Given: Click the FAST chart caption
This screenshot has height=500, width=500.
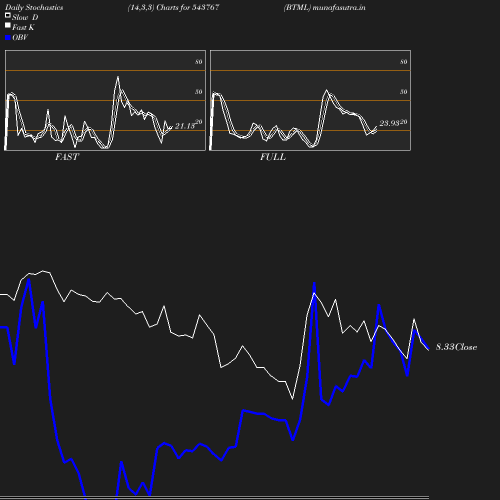Looking at the screenshot, I should (x=67, y=157).
